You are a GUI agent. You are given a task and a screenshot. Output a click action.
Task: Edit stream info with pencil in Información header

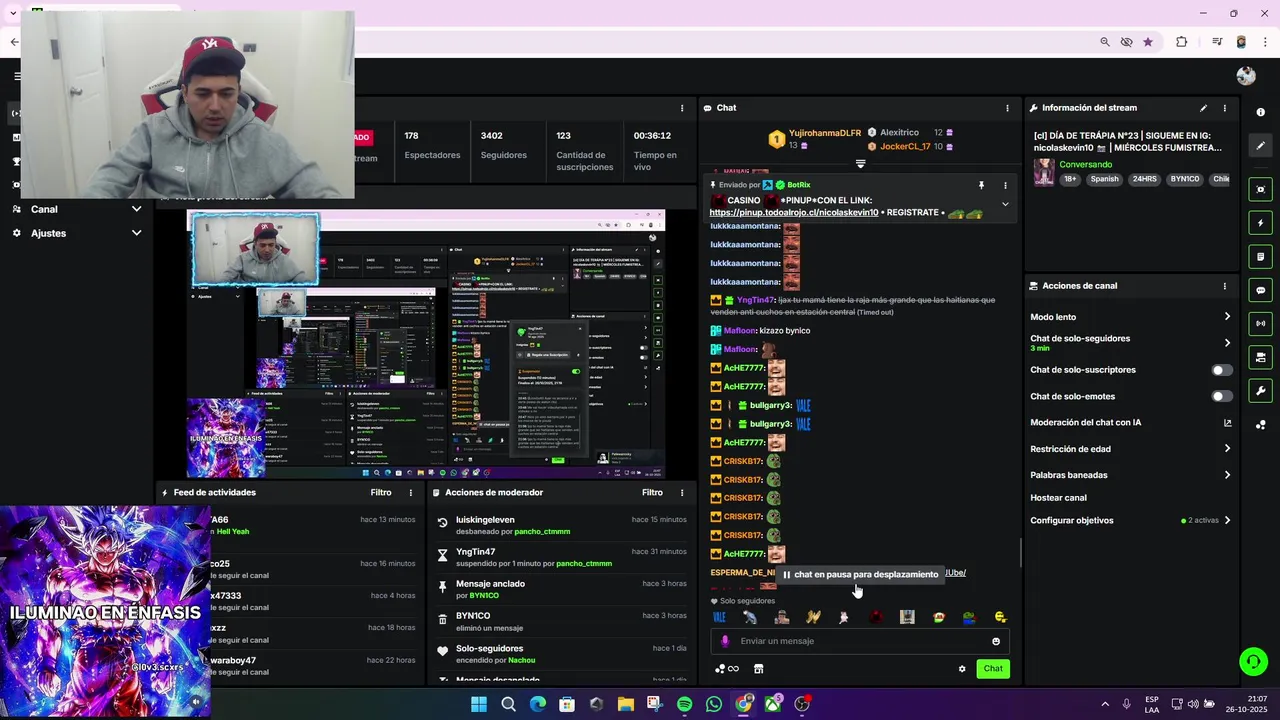point(1203,108)
